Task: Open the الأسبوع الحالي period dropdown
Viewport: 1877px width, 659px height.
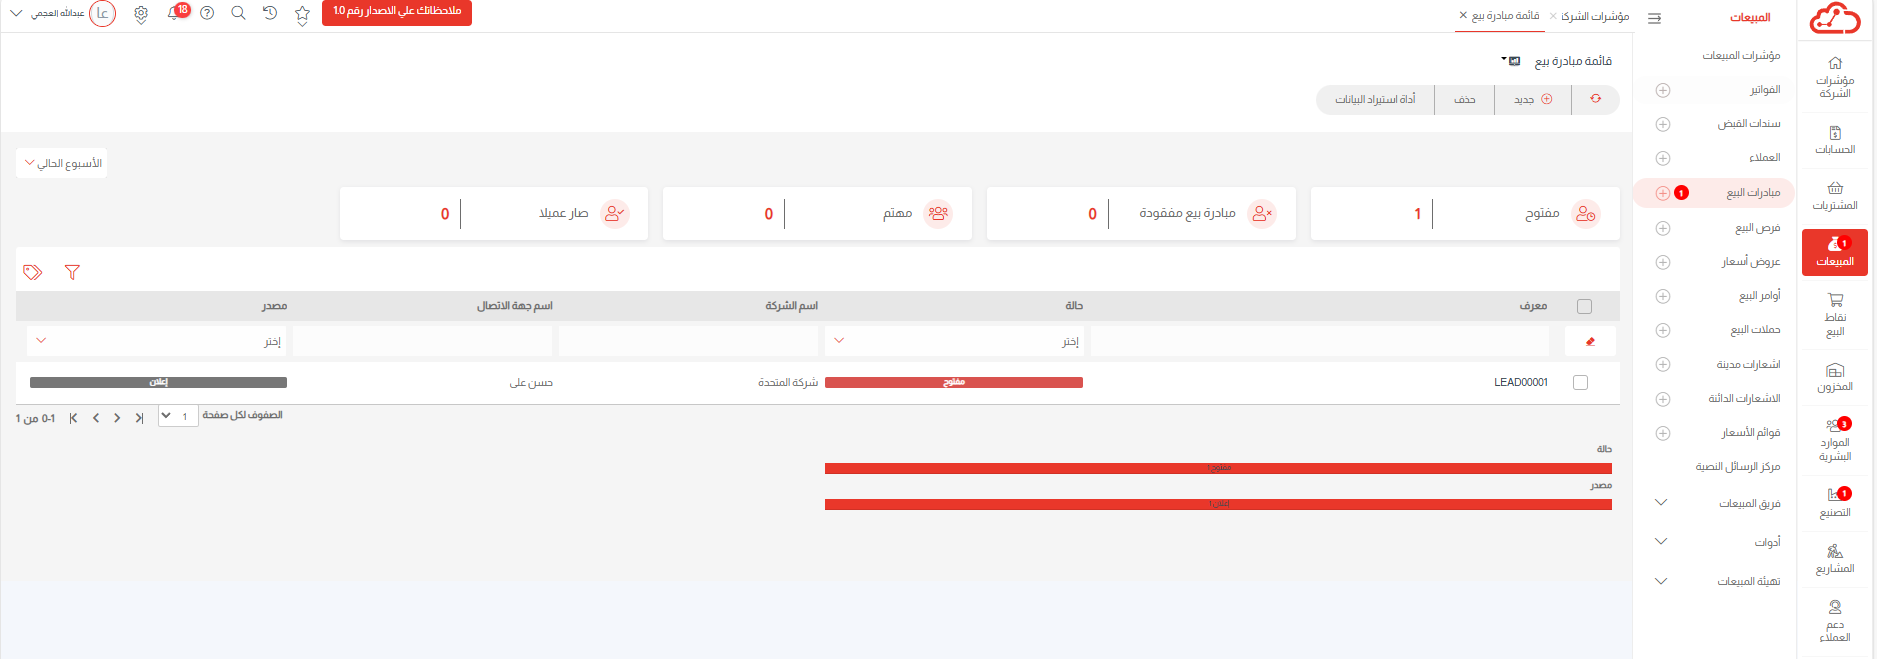Action: pos(62,163)
